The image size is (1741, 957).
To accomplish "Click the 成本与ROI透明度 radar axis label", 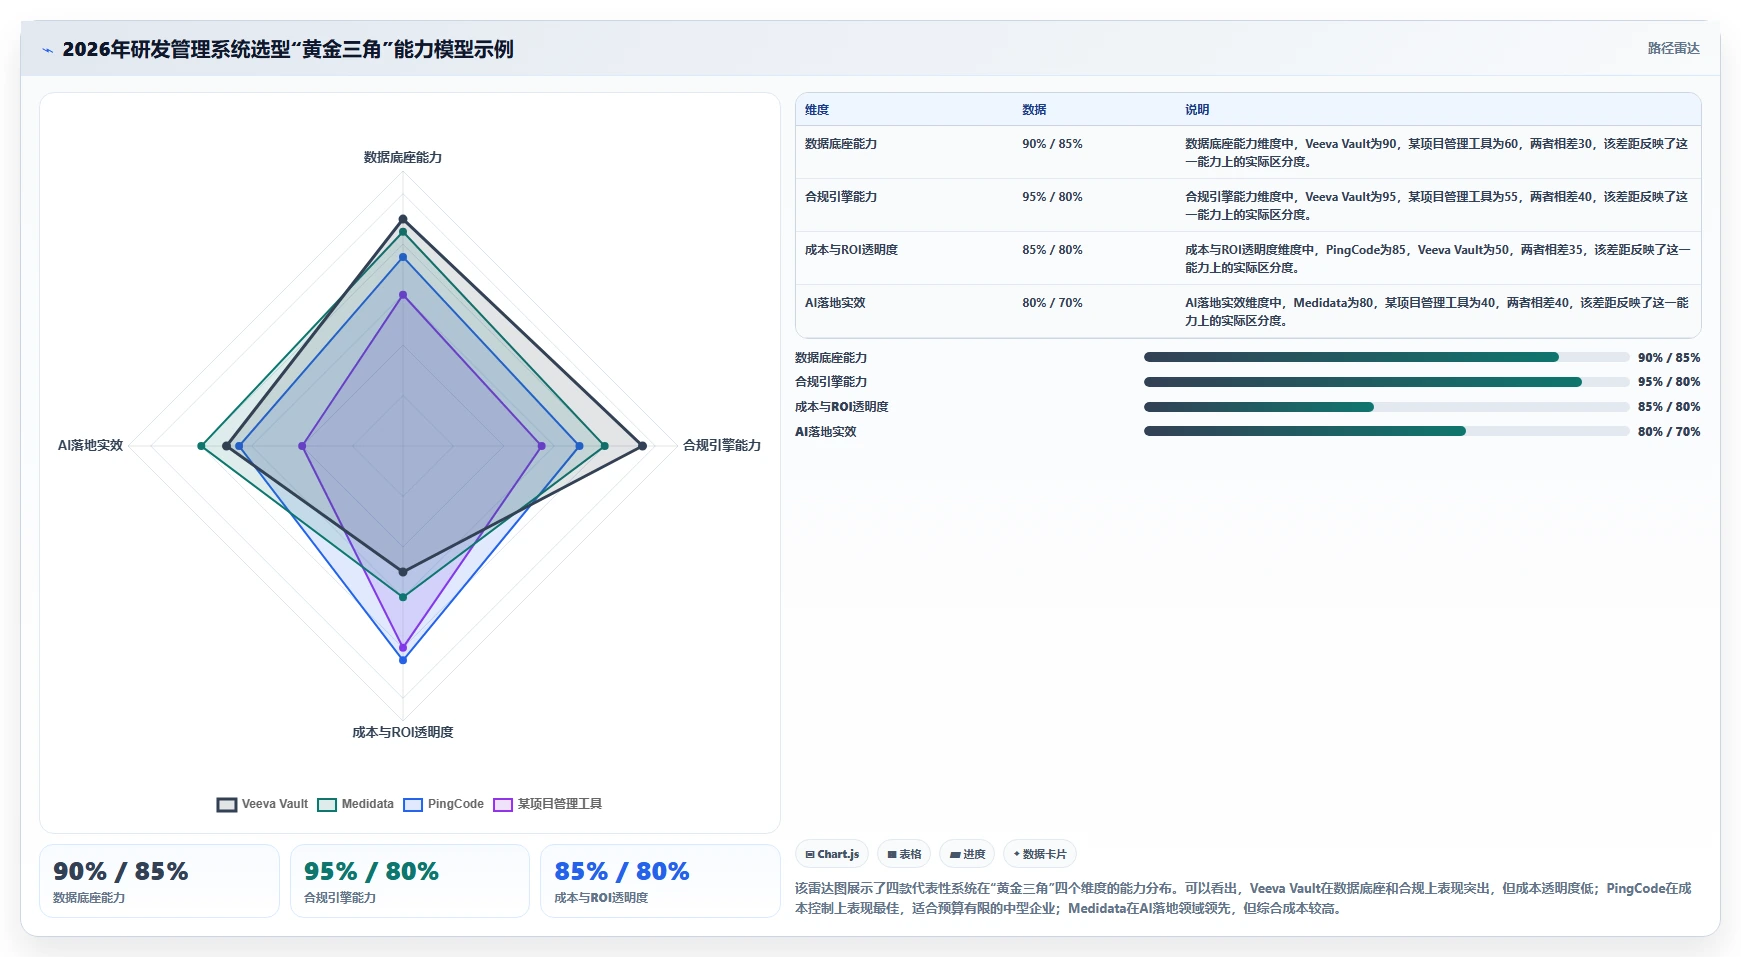I will pos(403,732).
